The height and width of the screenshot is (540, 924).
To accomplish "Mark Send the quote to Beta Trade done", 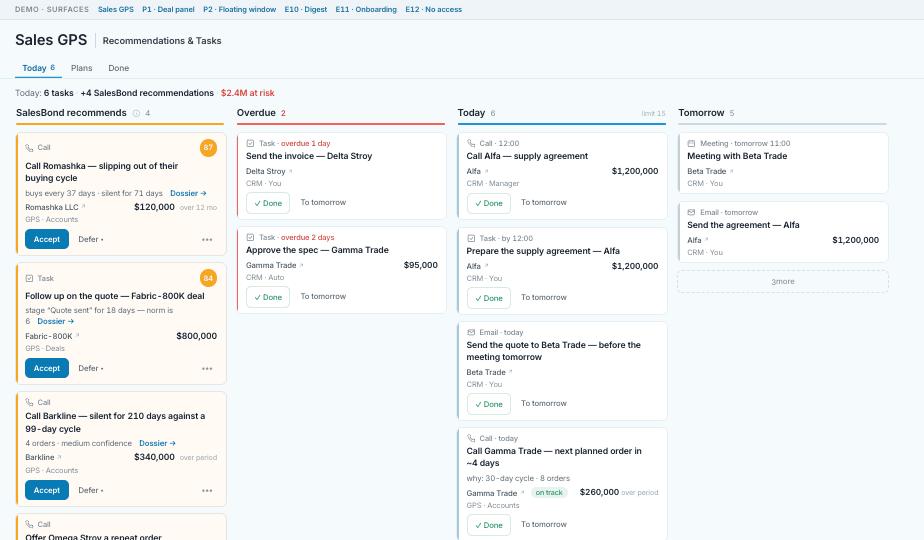I will [489, 404].
